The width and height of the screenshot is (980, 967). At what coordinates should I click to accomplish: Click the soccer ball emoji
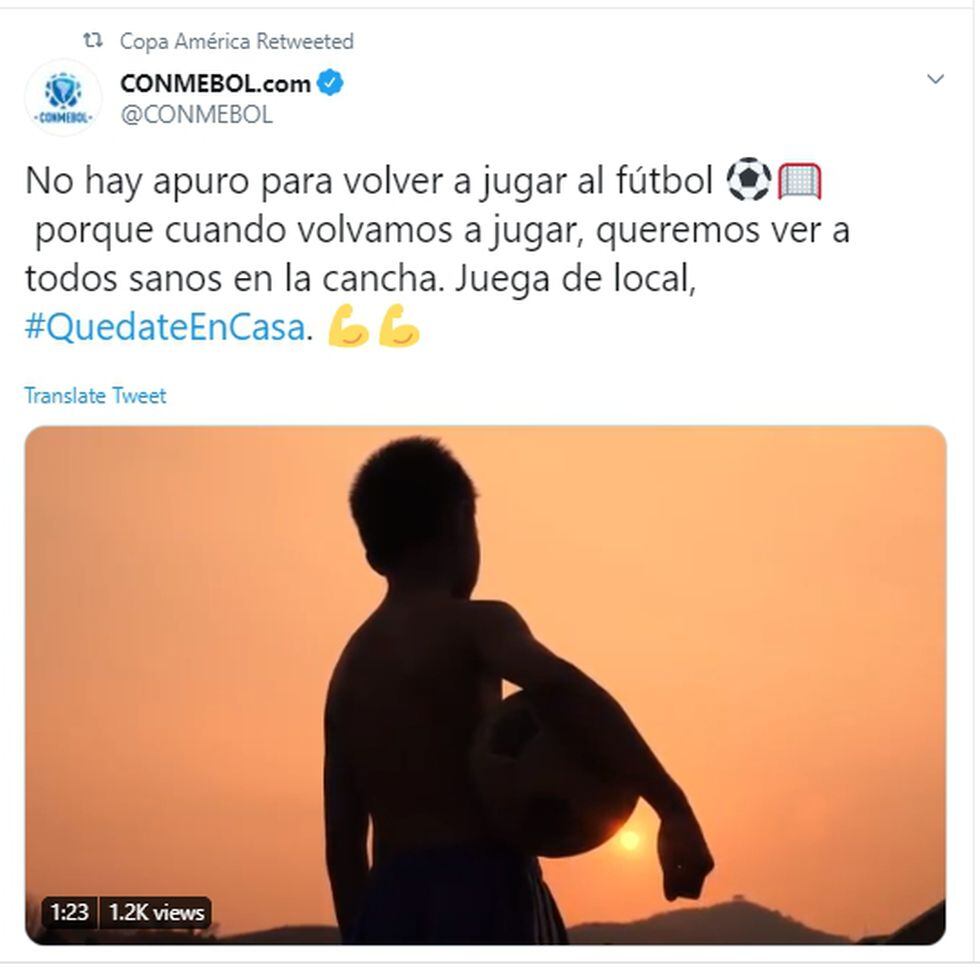click(749, 180)
